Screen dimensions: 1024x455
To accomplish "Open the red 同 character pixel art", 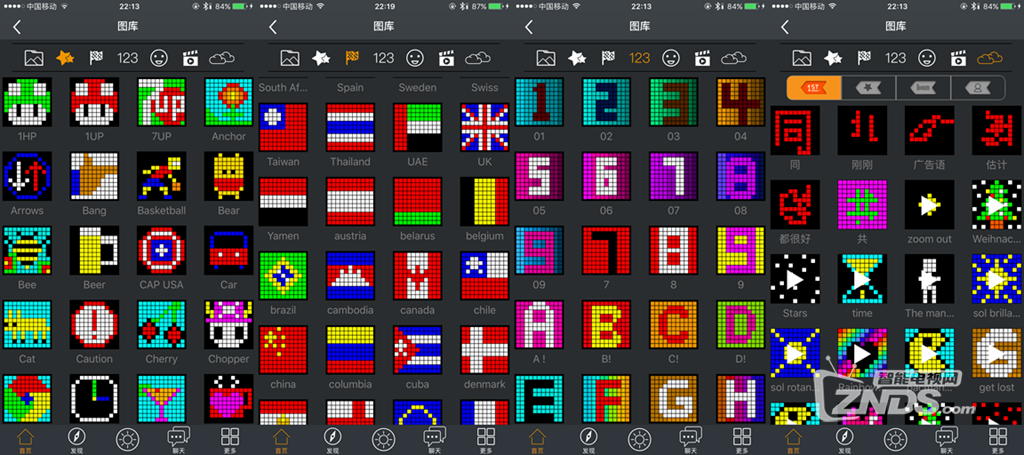I will tap(795, 131).
